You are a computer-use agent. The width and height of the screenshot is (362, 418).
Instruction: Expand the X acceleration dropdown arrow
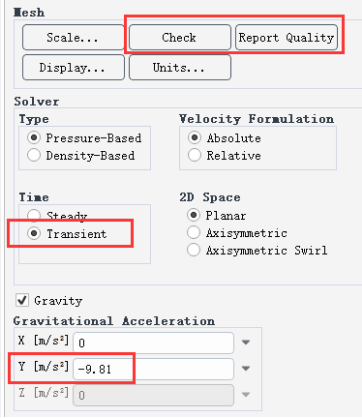click(246, 342)
